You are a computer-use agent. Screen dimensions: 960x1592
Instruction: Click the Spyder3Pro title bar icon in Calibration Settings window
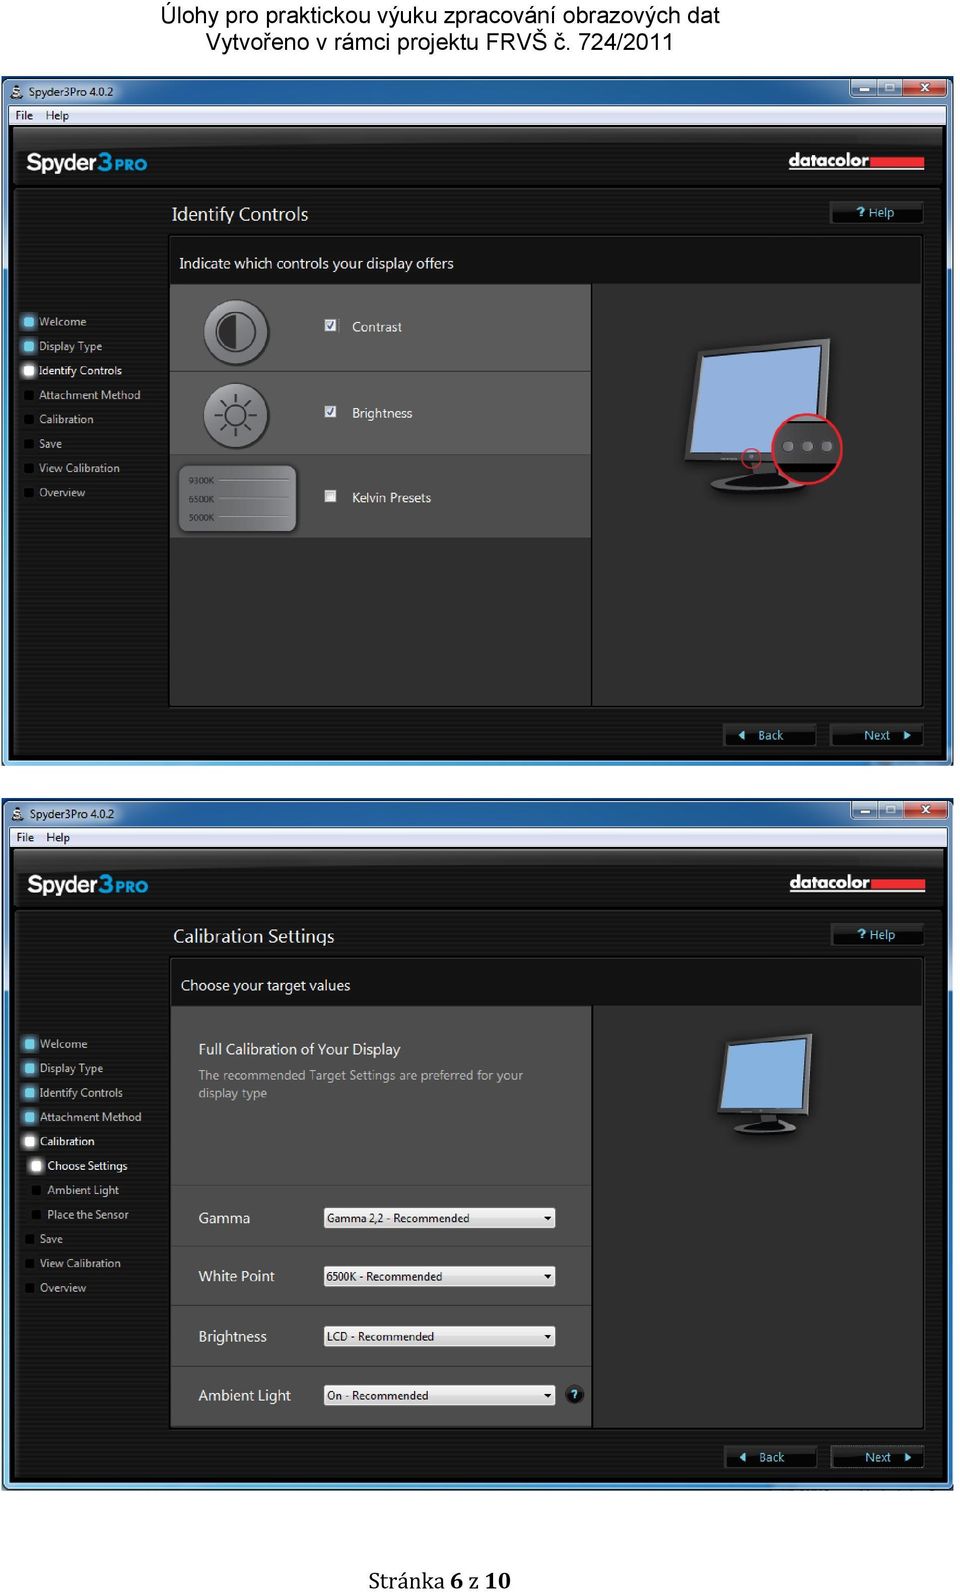click(18, 814)
